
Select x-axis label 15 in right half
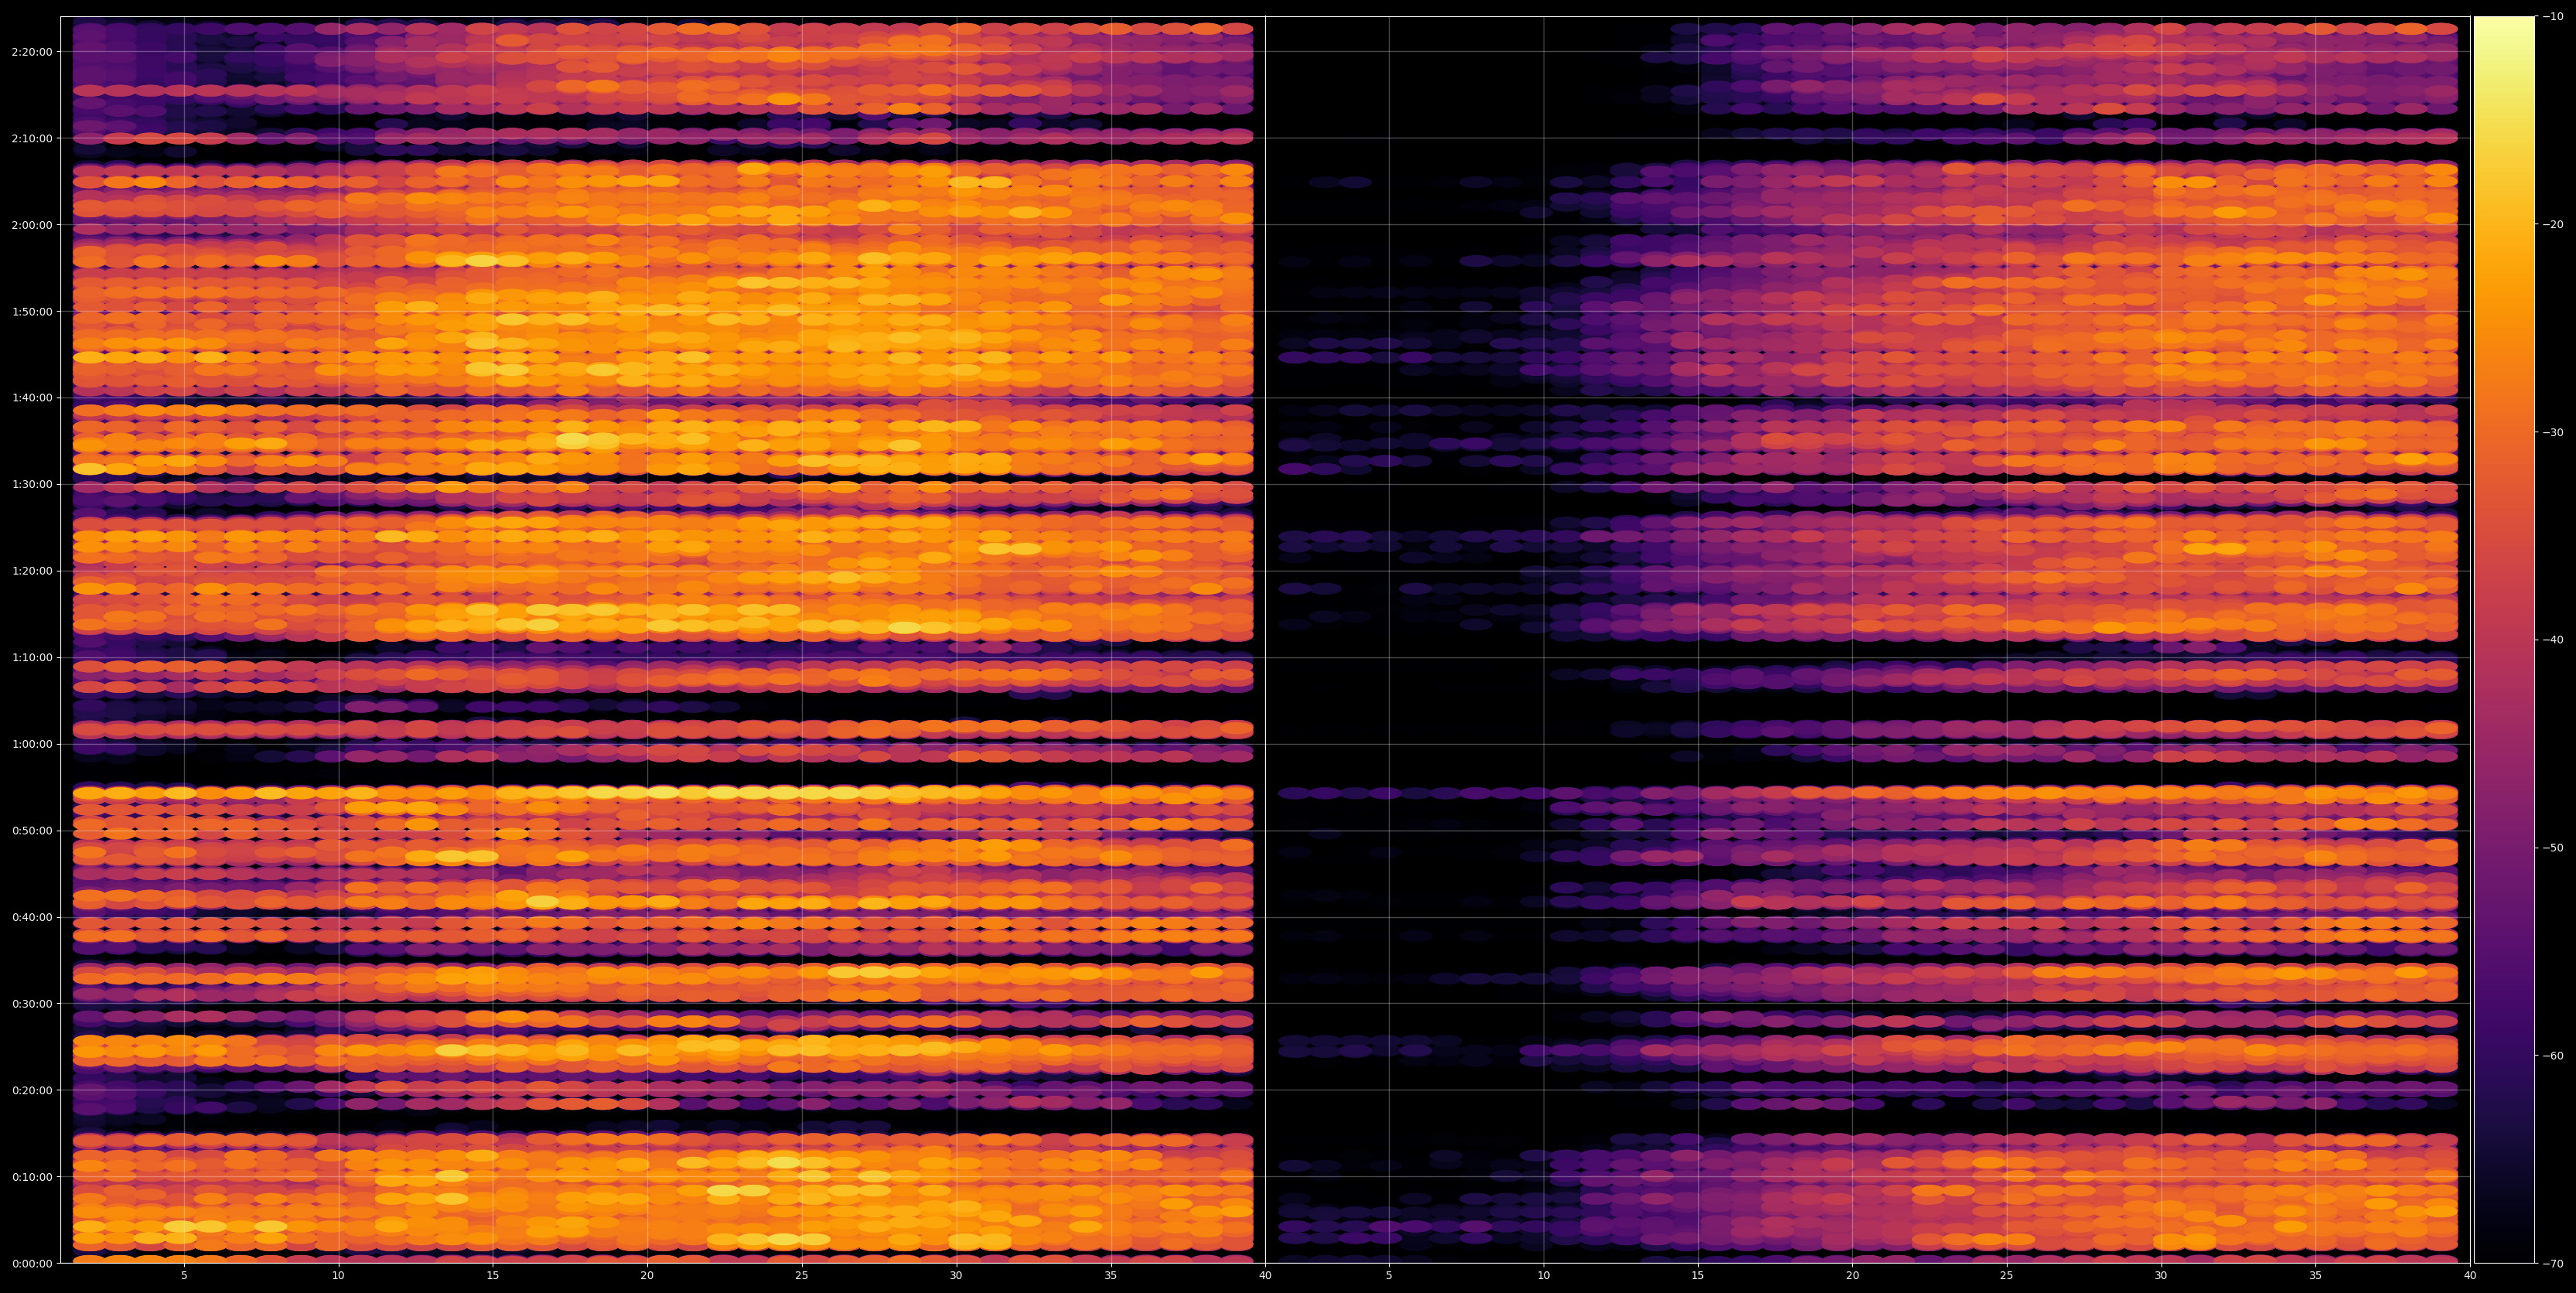click(x=1698, y=1276)
